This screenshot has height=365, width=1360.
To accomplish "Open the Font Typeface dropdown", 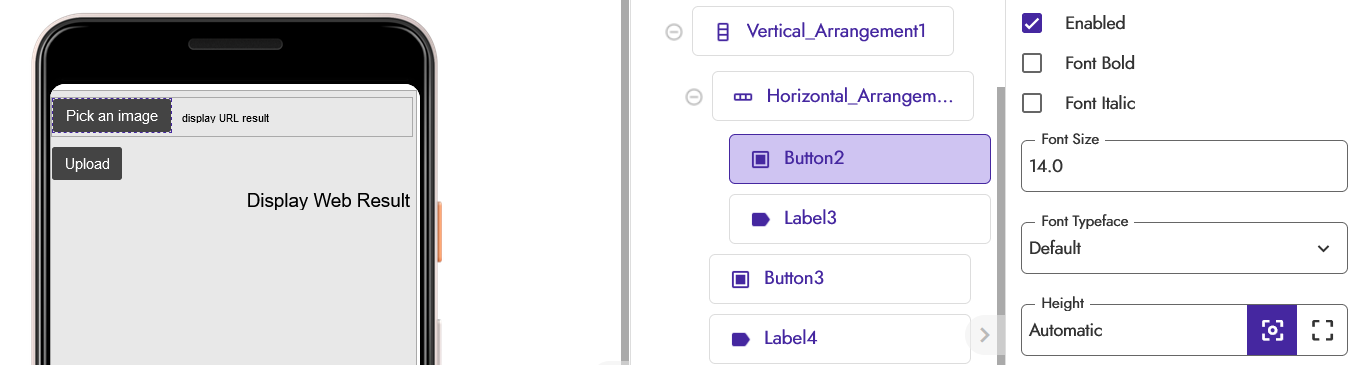I will pyautogui.click(x=1184, y=248).
